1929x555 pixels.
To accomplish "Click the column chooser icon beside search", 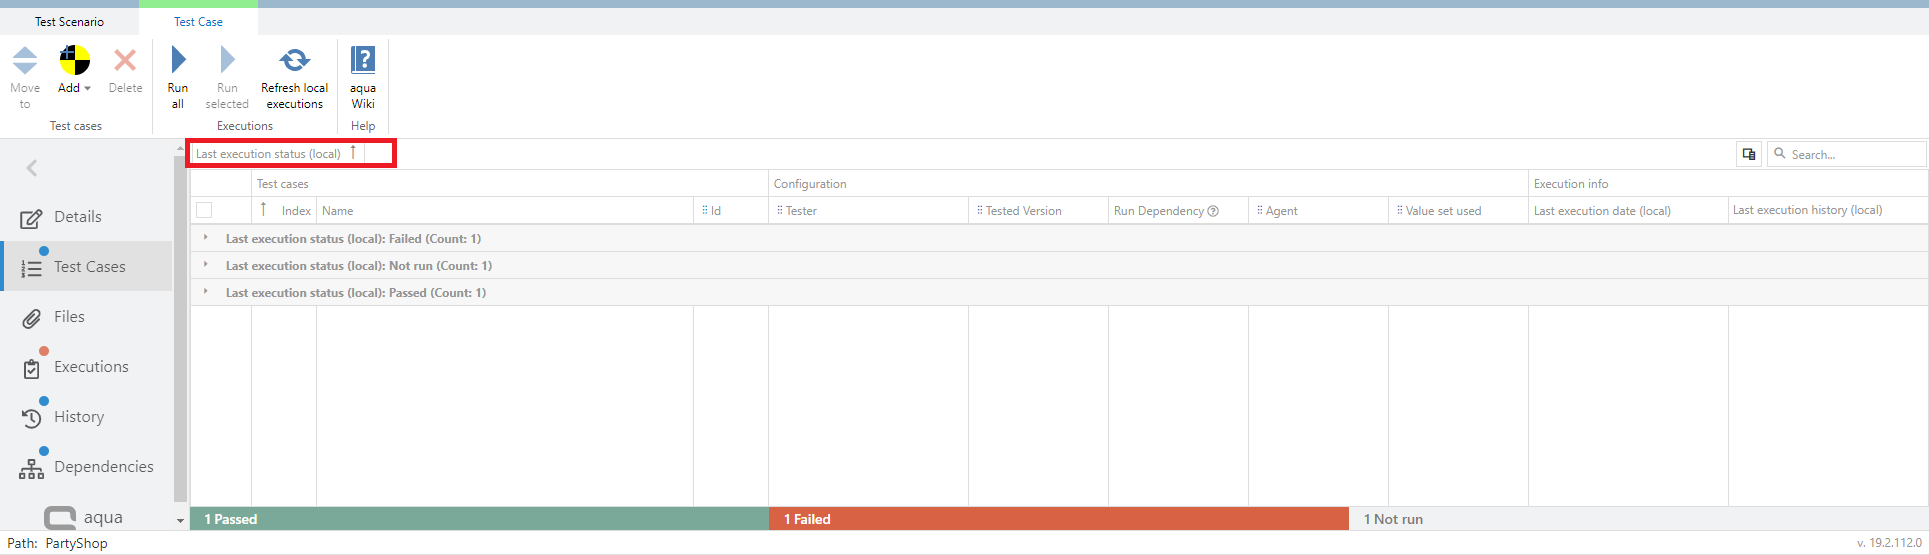I will (x=1749, y=154).
